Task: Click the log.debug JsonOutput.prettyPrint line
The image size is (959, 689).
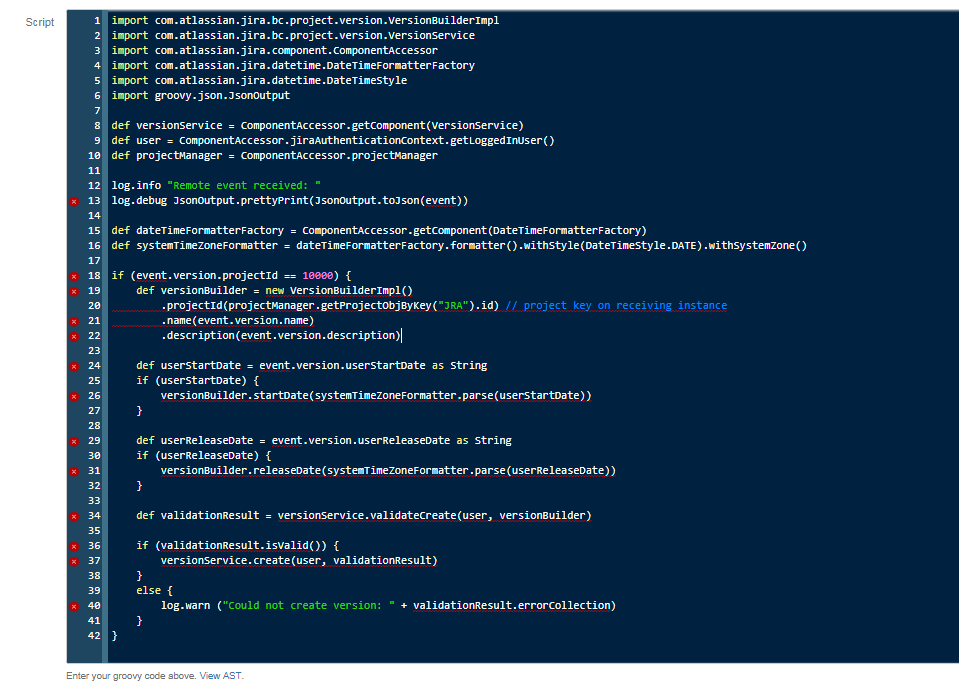Action: click(290, 200)
